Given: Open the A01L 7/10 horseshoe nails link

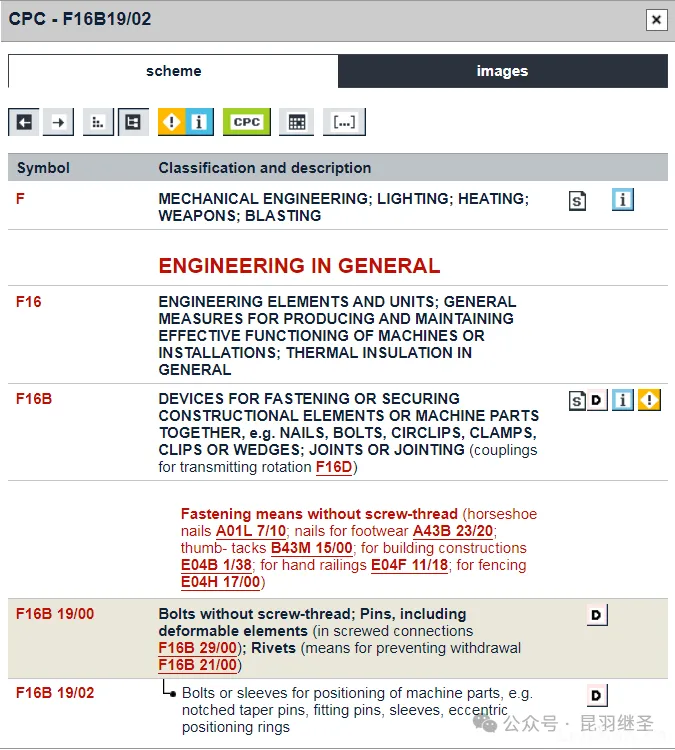Looking at the screenshot, I should (250, 531).
